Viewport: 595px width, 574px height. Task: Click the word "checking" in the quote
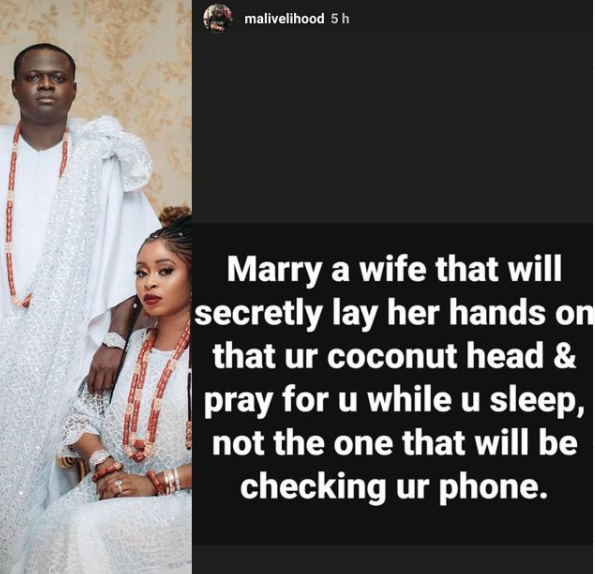[312, 487]
